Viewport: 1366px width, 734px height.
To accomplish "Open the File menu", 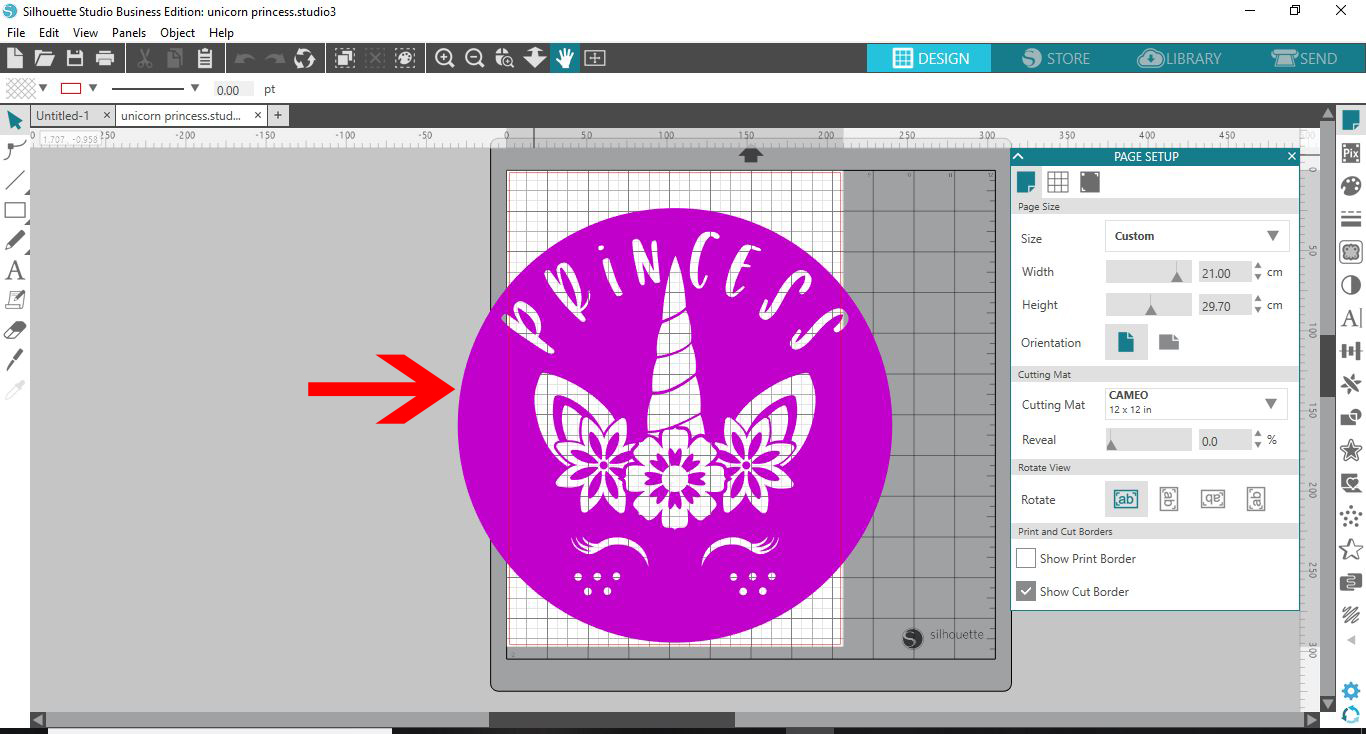I will (16, 33).
